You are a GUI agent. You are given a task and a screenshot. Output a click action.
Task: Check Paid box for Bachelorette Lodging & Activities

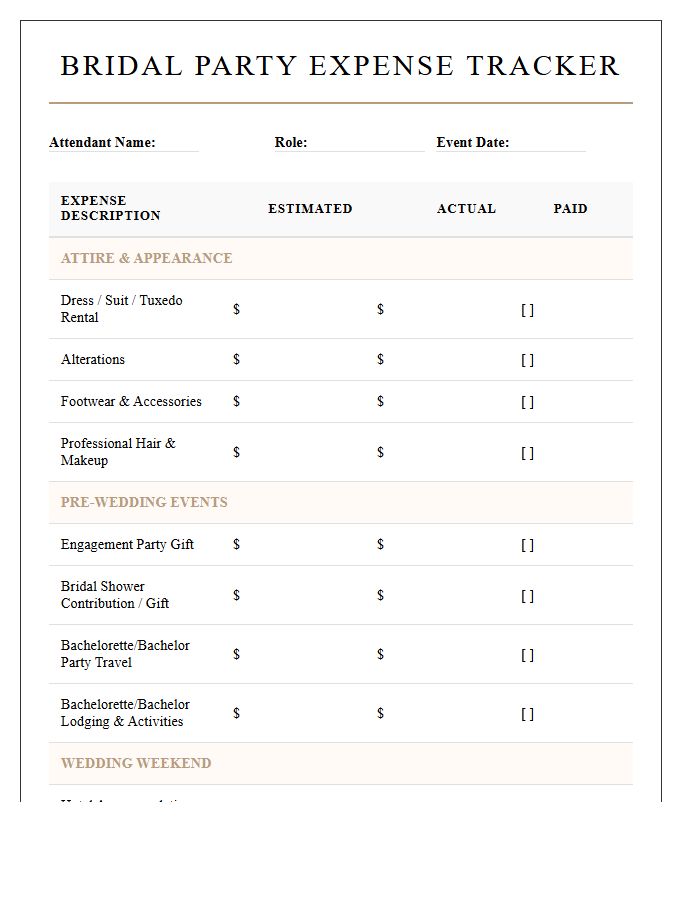point(527,714)
